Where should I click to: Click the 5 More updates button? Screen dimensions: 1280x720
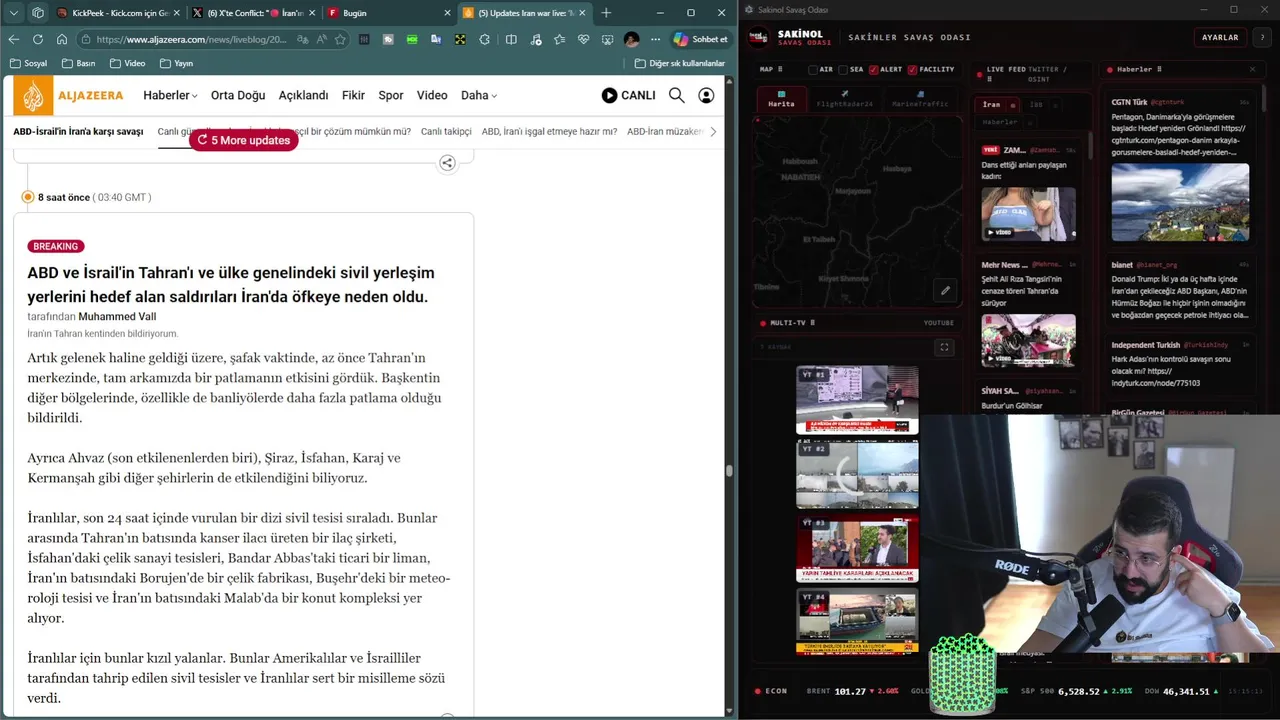tap(244, 140)
